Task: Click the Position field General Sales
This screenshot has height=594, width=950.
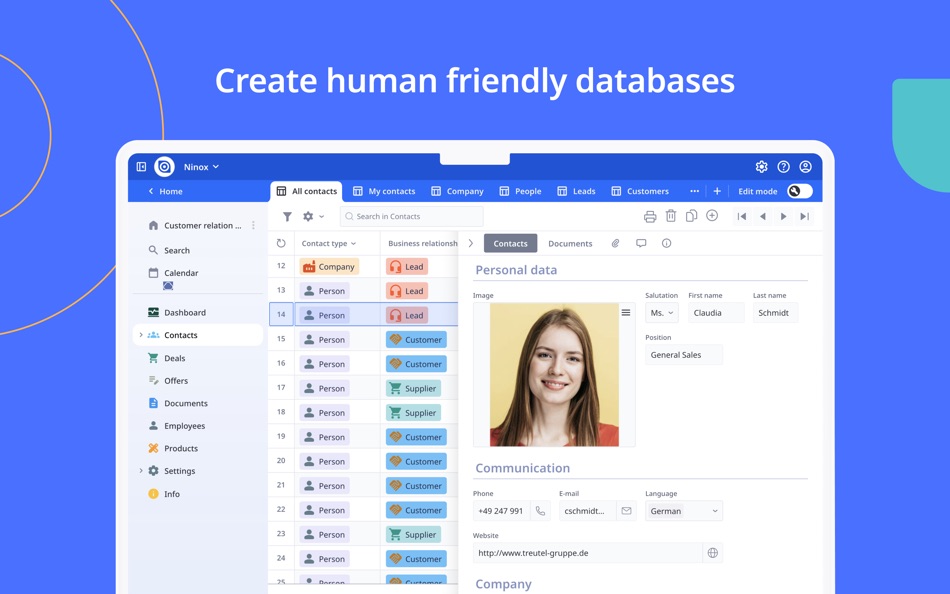Action: point(684,355)
